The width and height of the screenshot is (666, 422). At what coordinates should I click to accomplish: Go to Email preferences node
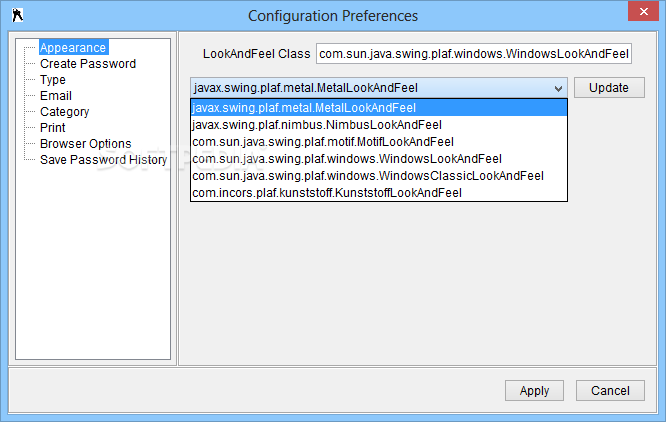(56, 96)
